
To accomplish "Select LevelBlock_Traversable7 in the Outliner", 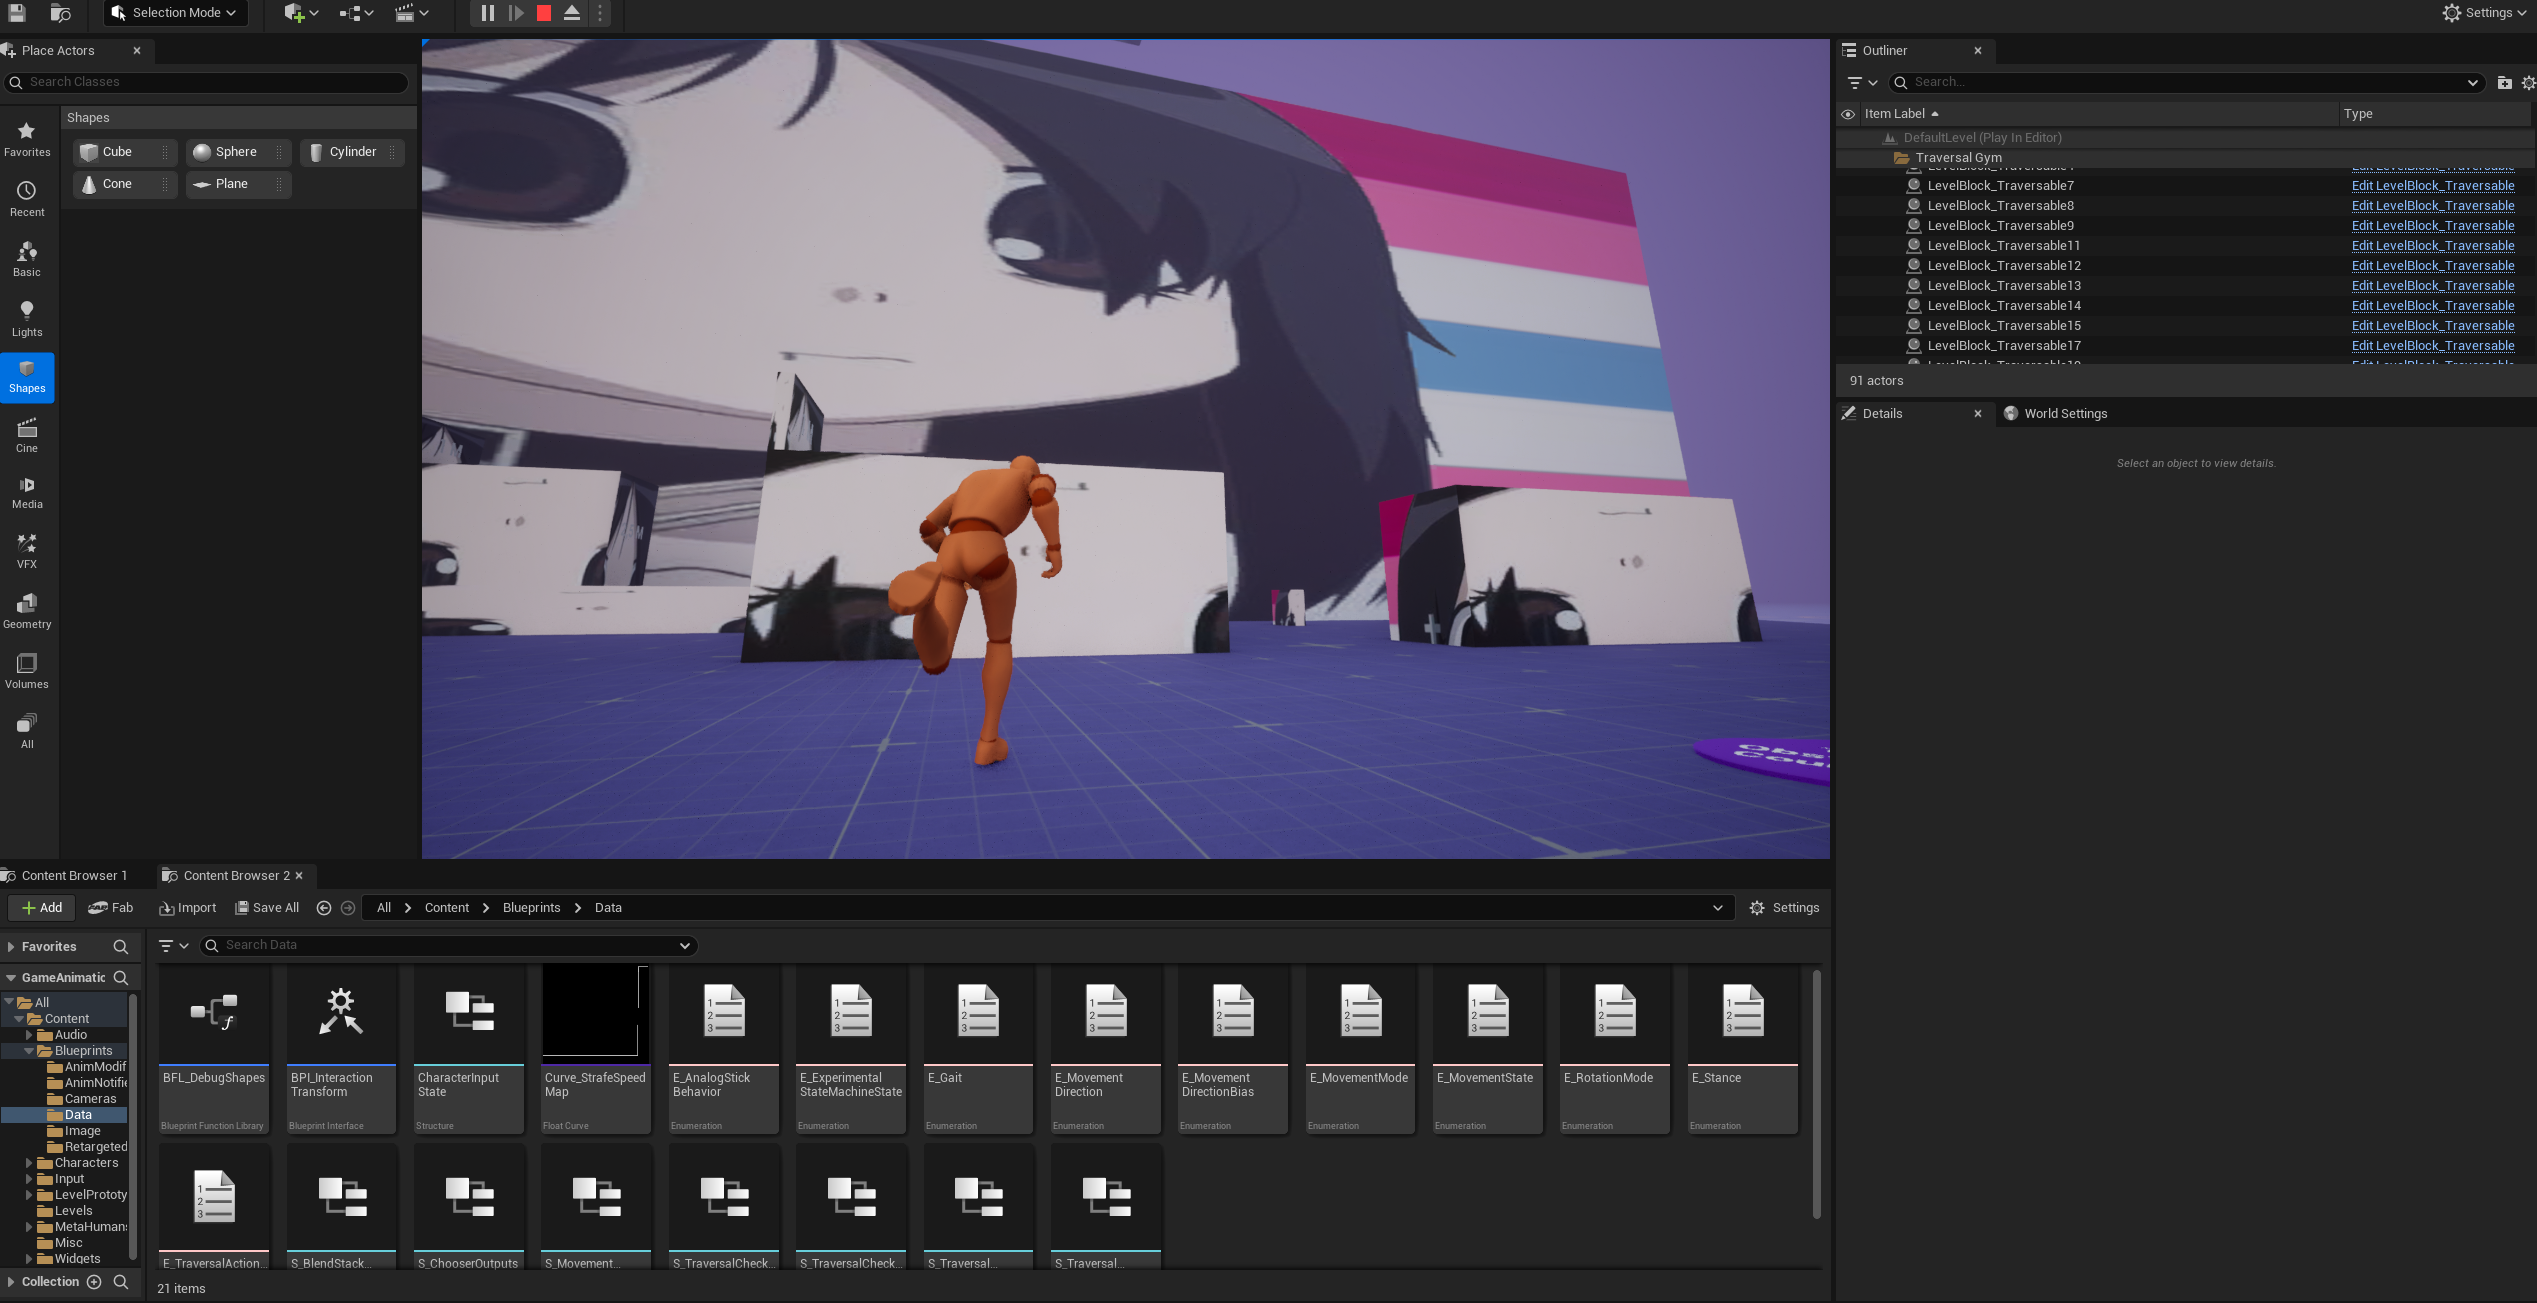I will (2000, 186).
